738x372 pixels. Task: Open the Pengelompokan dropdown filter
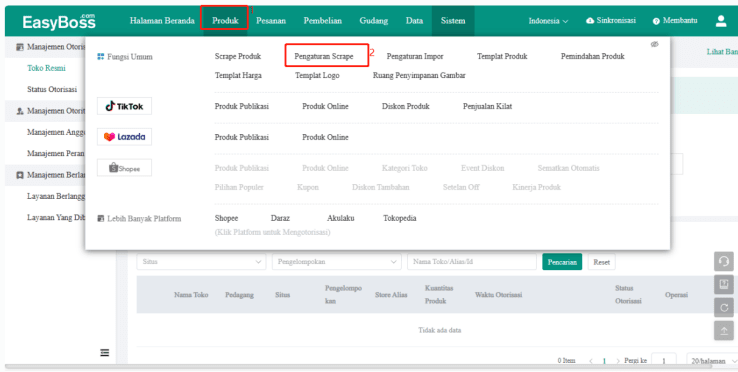337,262
